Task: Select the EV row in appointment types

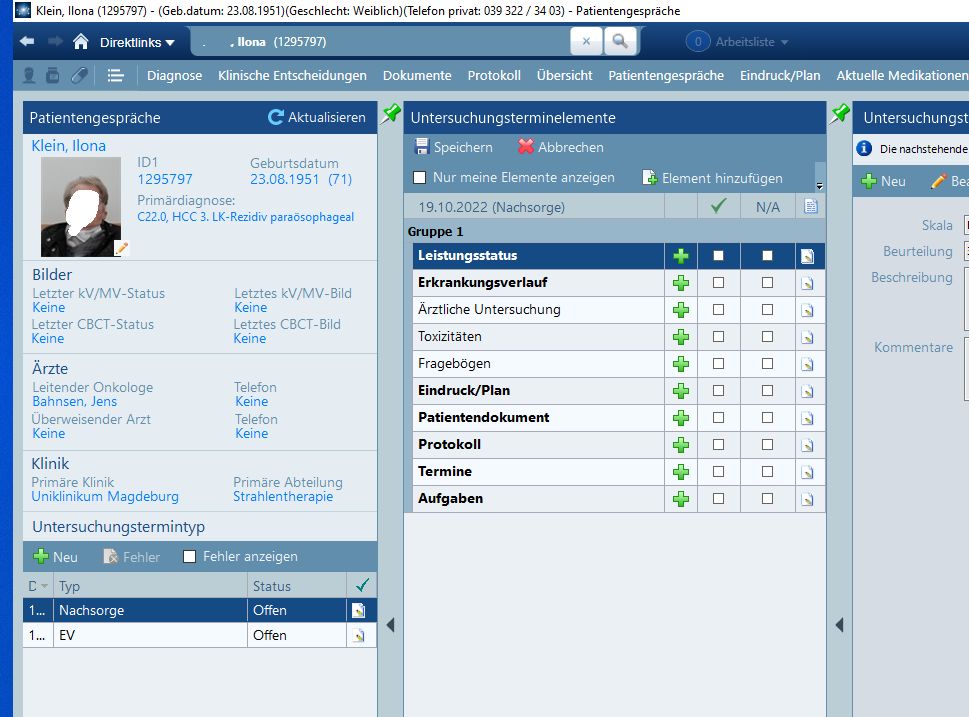Action: click(x=150, y=635)
